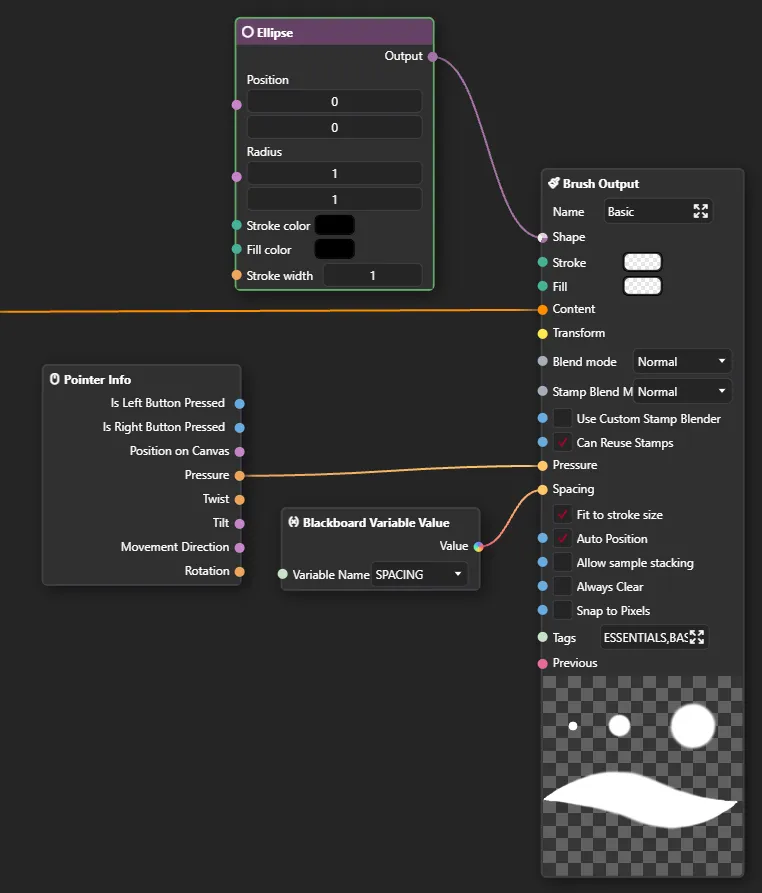Click the expand icon beside Name field
This screenshot has width=762, height=893.
click(700, 211)
